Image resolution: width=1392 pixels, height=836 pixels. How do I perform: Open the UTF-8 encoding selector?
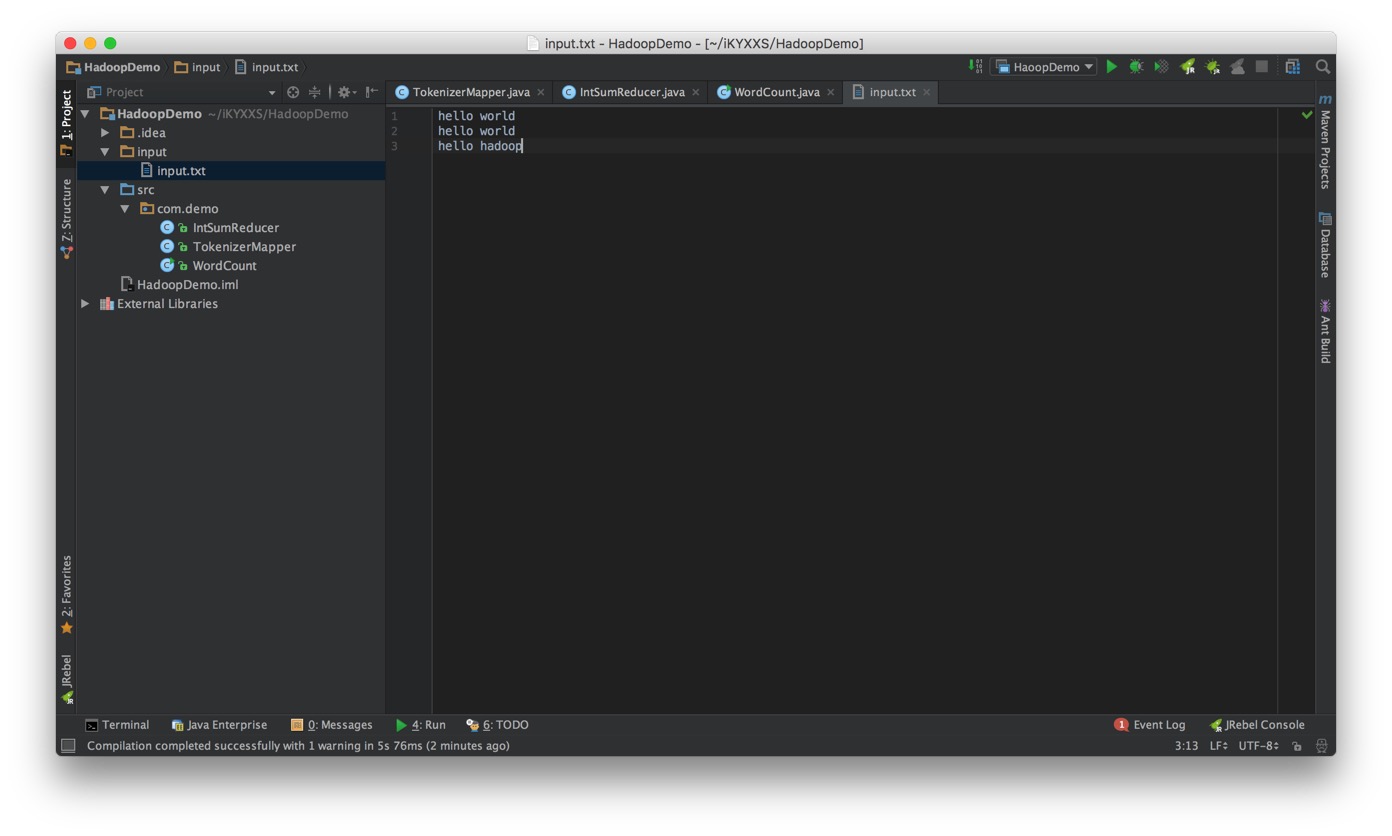click(x=1258, y=746)
